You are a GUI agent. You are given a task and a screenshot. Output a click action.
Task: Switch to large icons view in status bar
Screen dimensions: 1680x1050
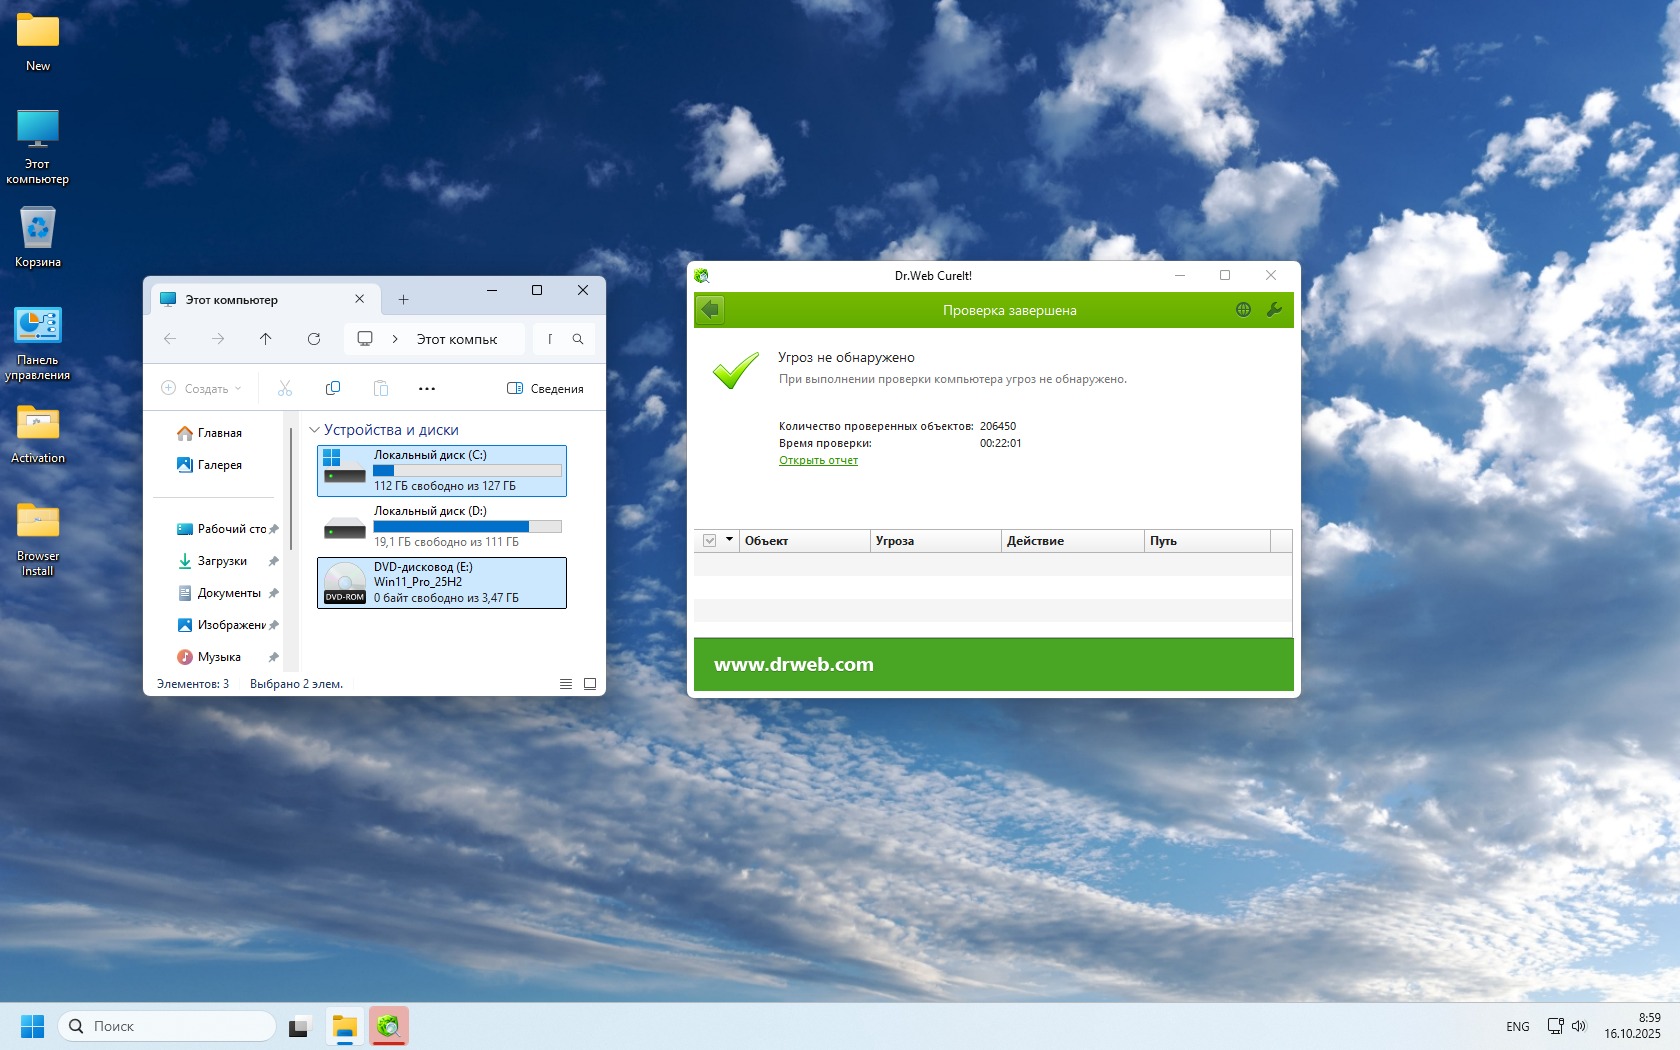(x=590, y=684)
